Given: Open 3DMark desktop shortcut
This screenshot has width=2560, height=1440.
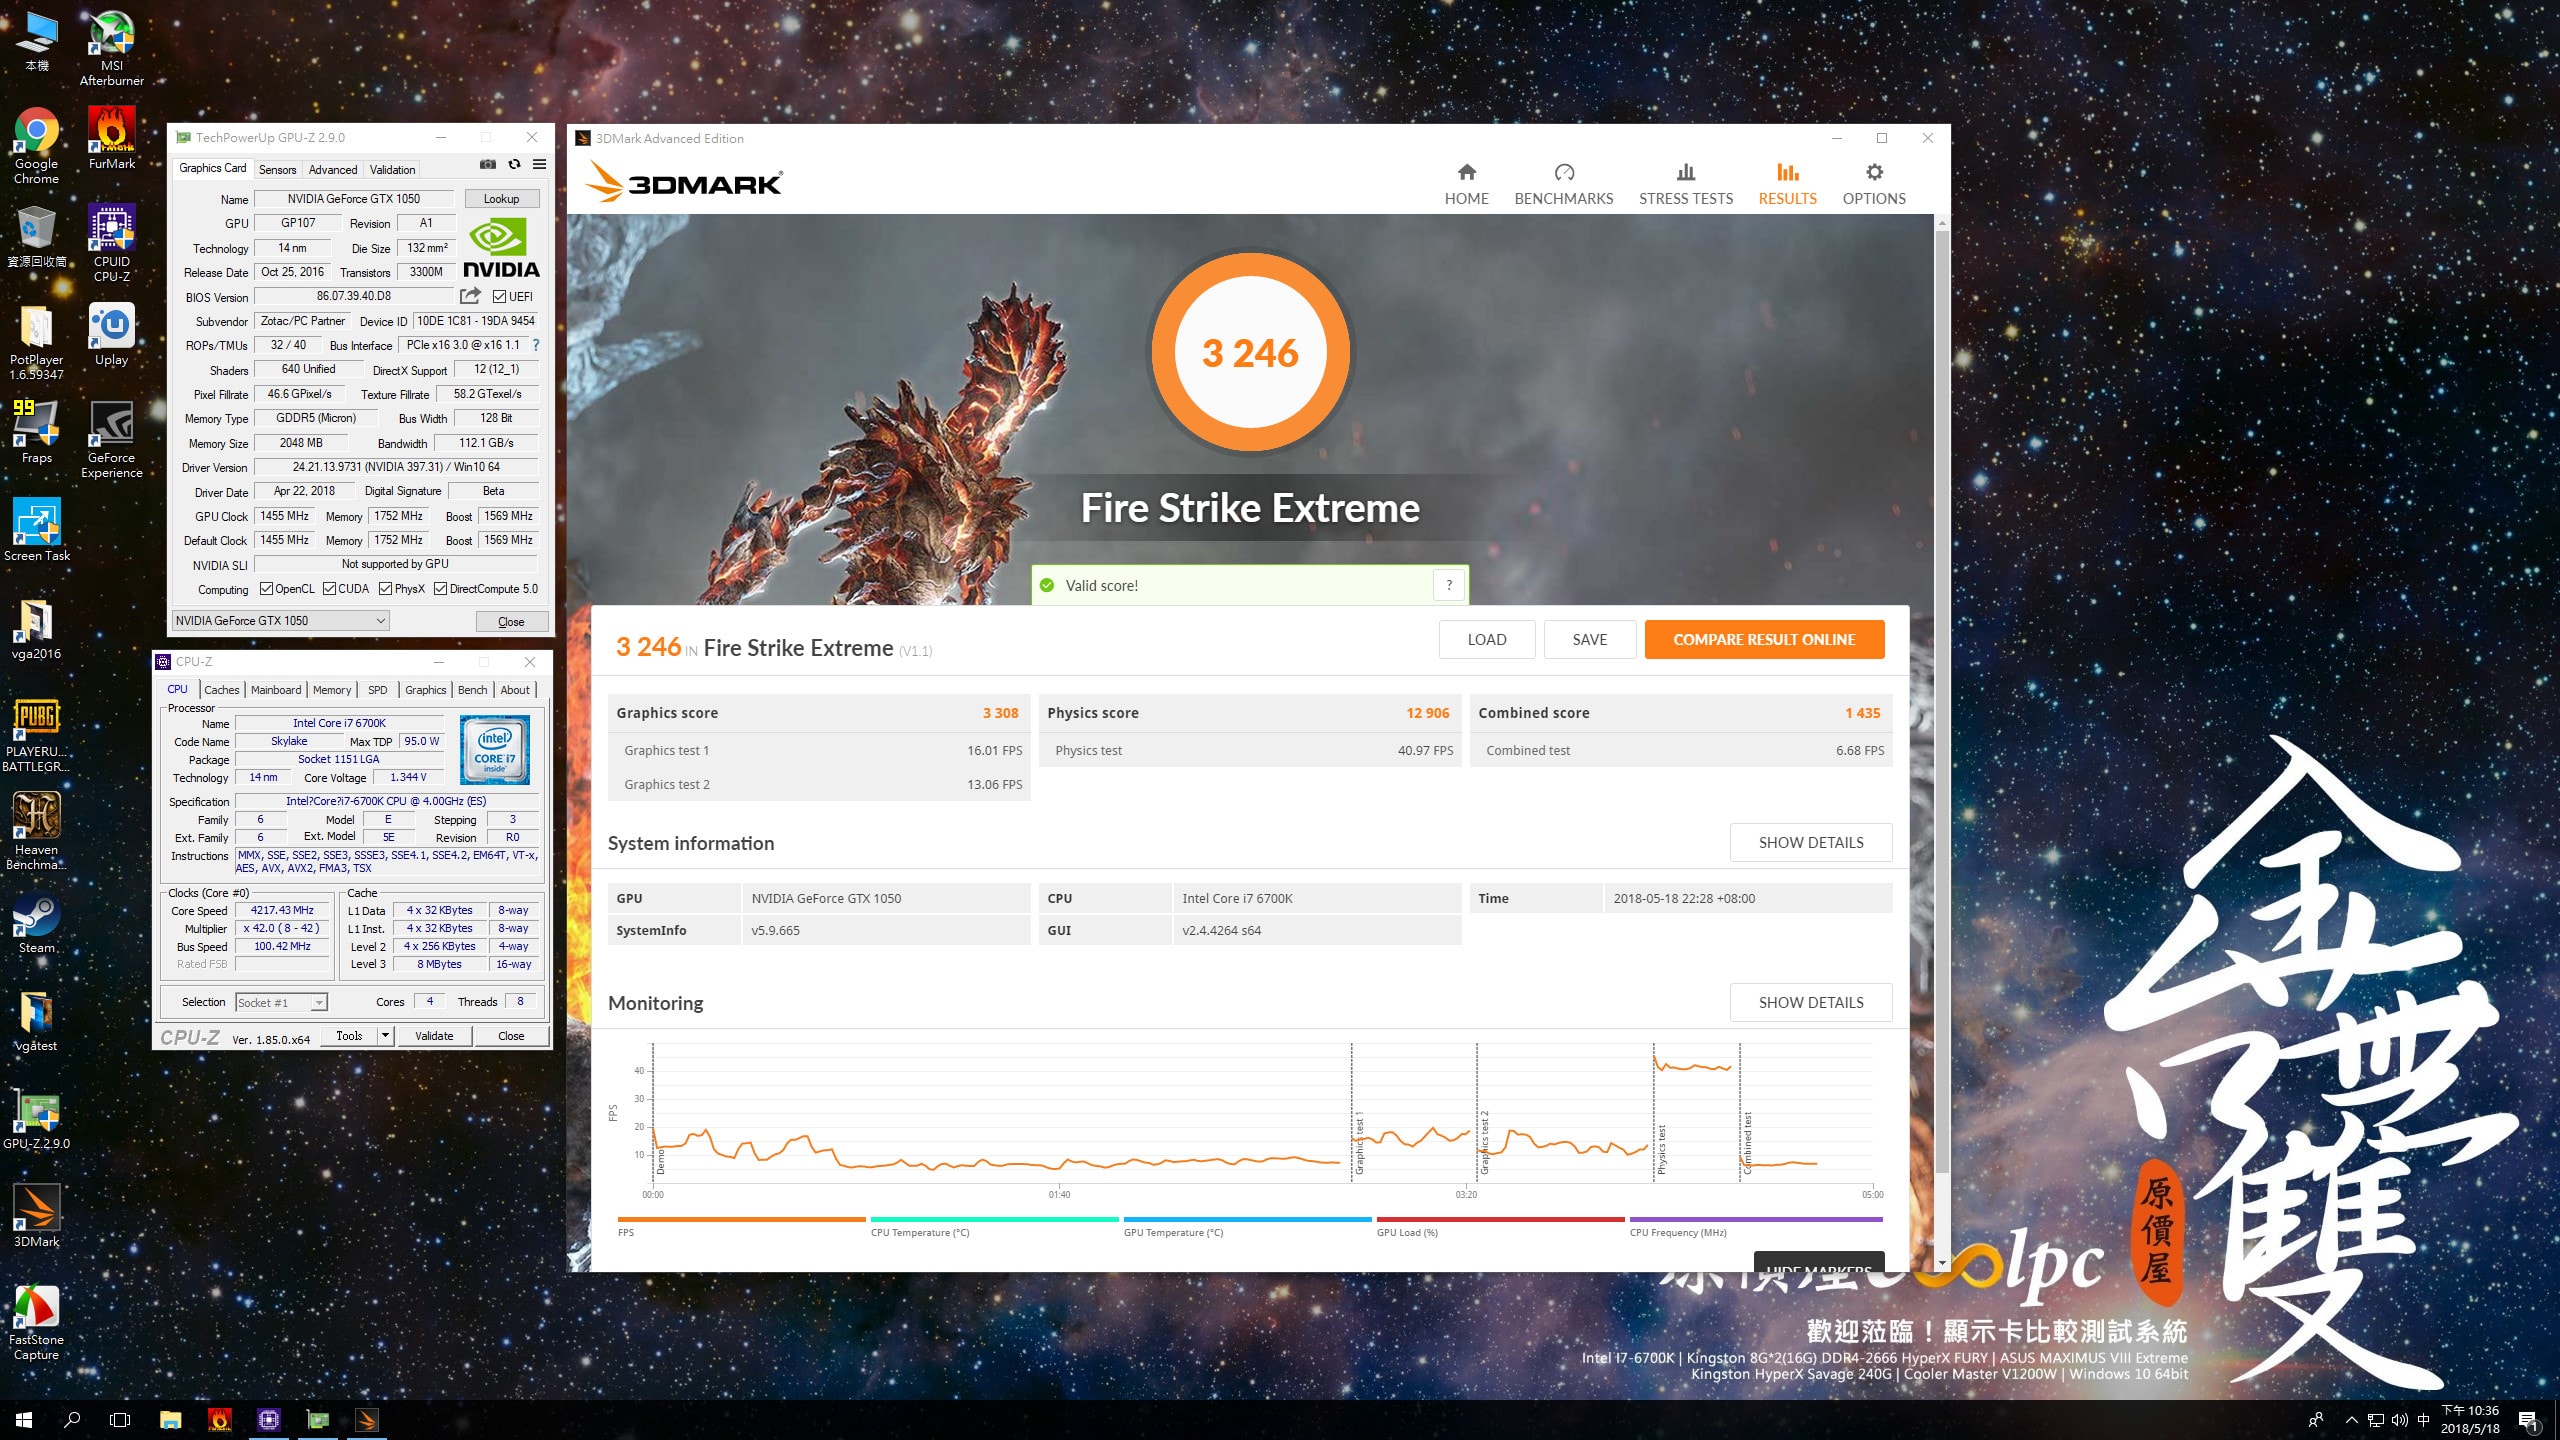Looking at the screenshot, I should click(36, 1216).
